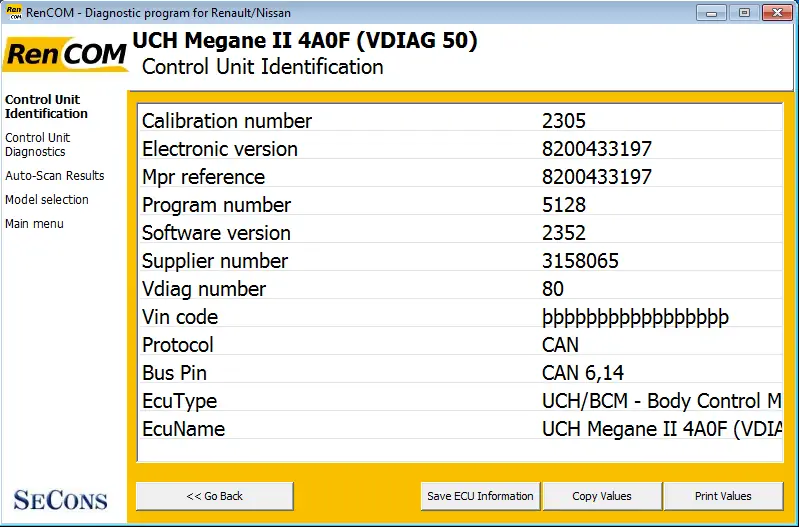Click the RenCOM yellow logo
Image resolution: width=799 pixels, height=527 pixels.
click(66, 55)
